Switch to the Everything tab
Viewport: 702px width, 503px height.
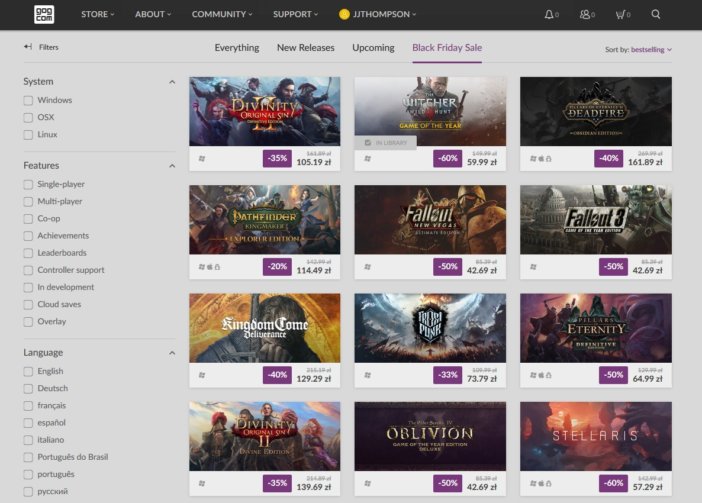(237, 48)
